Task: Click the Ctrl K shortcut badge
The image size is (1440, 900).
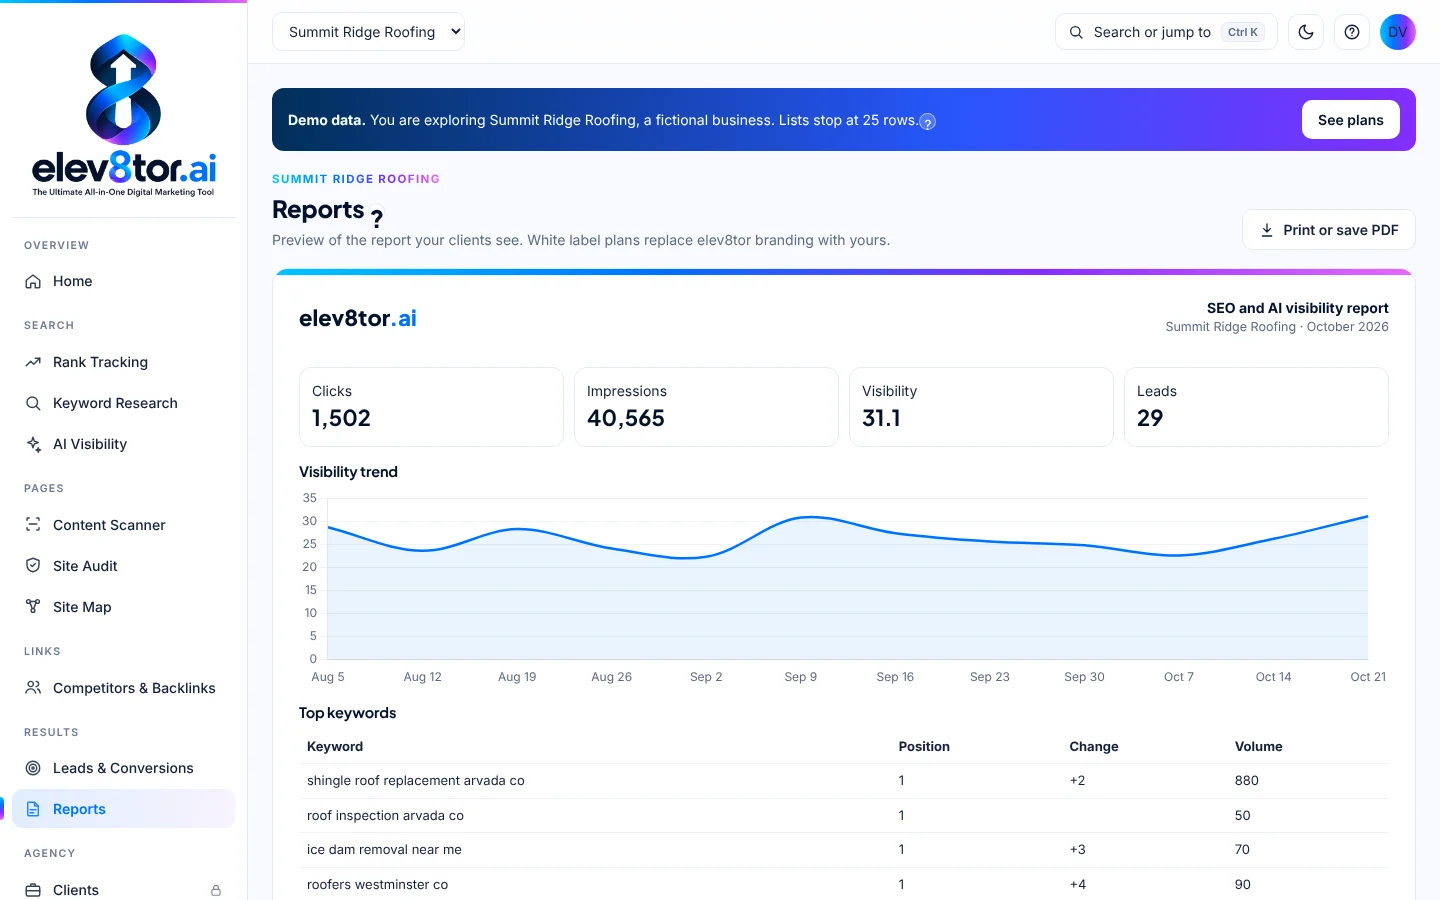Action: [x=1243, y=32]
